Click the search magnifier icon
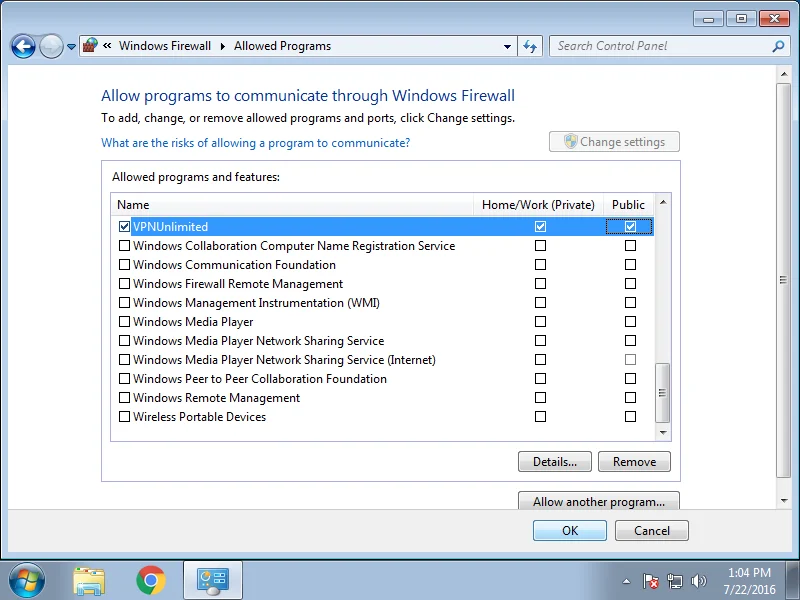 point(779,46)
